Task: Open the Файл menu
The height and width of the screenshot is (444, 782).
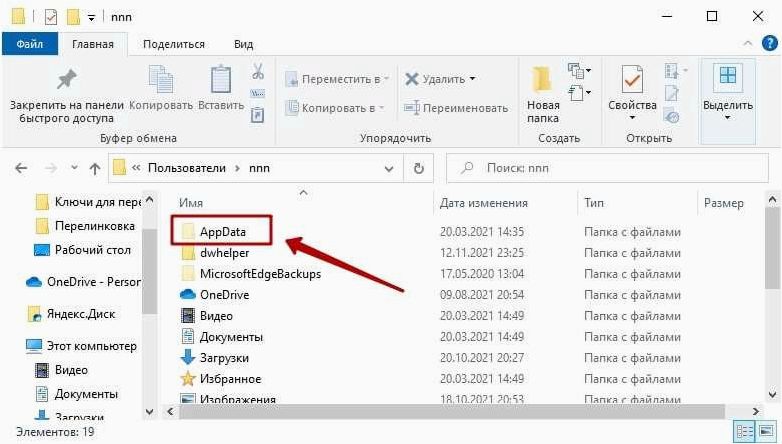Action: [x=30, y=44]
